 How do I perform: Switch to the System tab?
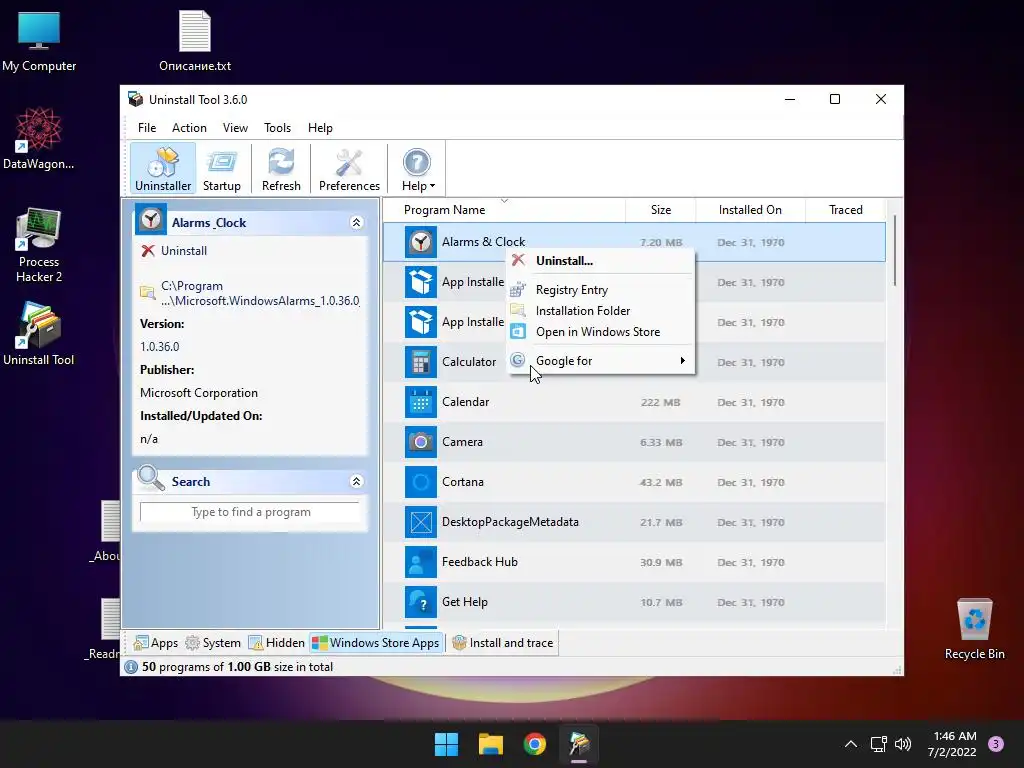click(213, 643)
